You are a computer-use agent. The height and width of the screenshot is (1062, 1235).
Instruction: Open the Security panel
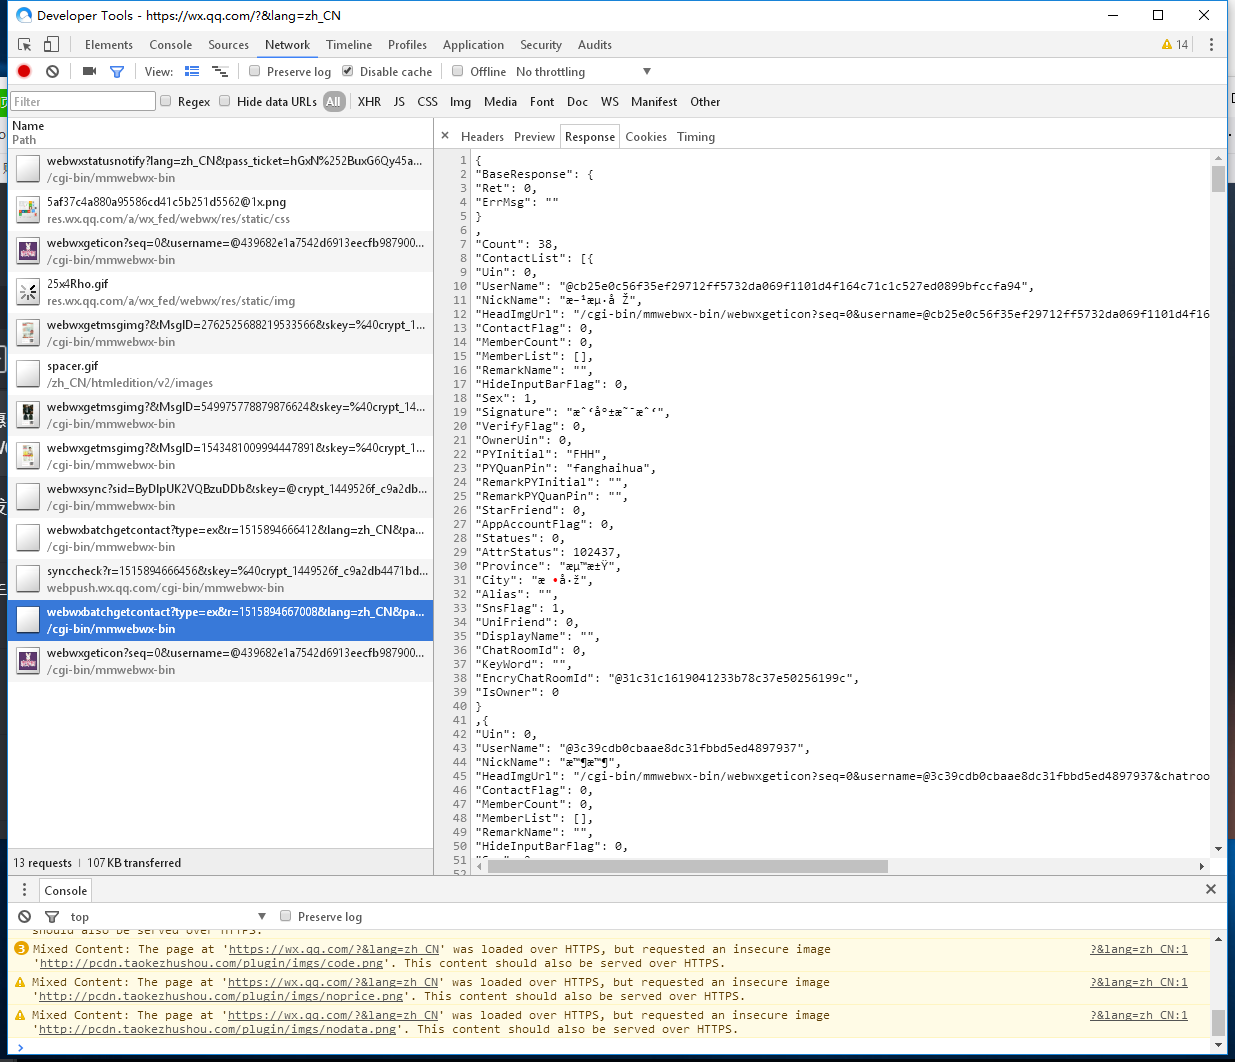point(541,45)
